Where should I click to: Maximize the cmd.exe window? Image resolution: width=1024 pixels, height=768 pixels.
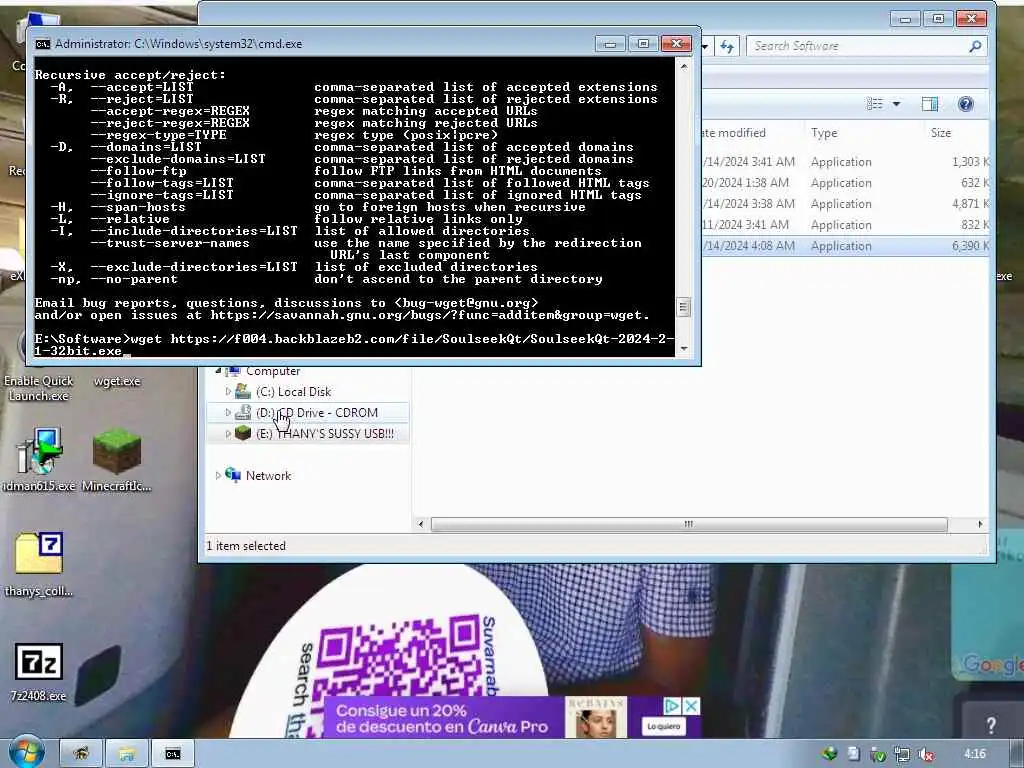pos(643,44)
